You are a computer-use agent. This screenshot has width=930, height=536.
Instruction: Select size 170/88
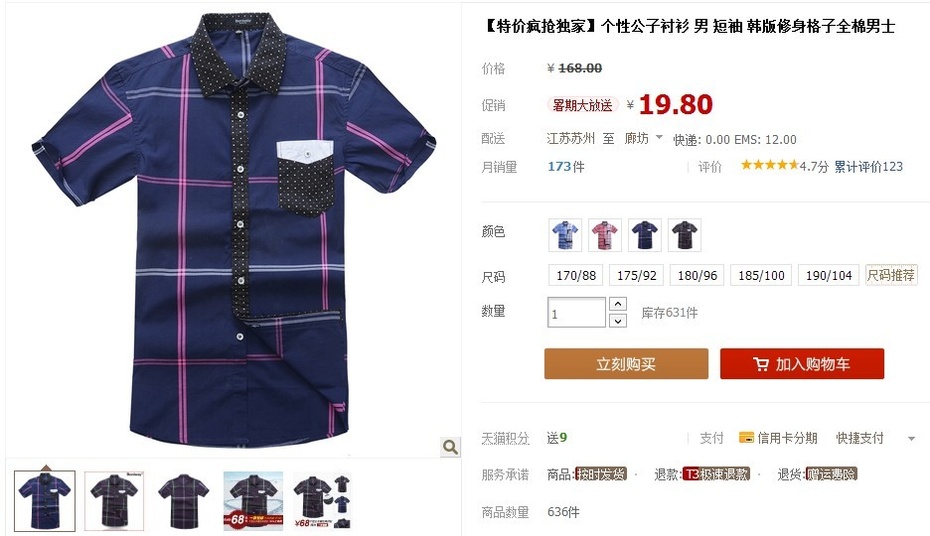click(x=576, y=275)
